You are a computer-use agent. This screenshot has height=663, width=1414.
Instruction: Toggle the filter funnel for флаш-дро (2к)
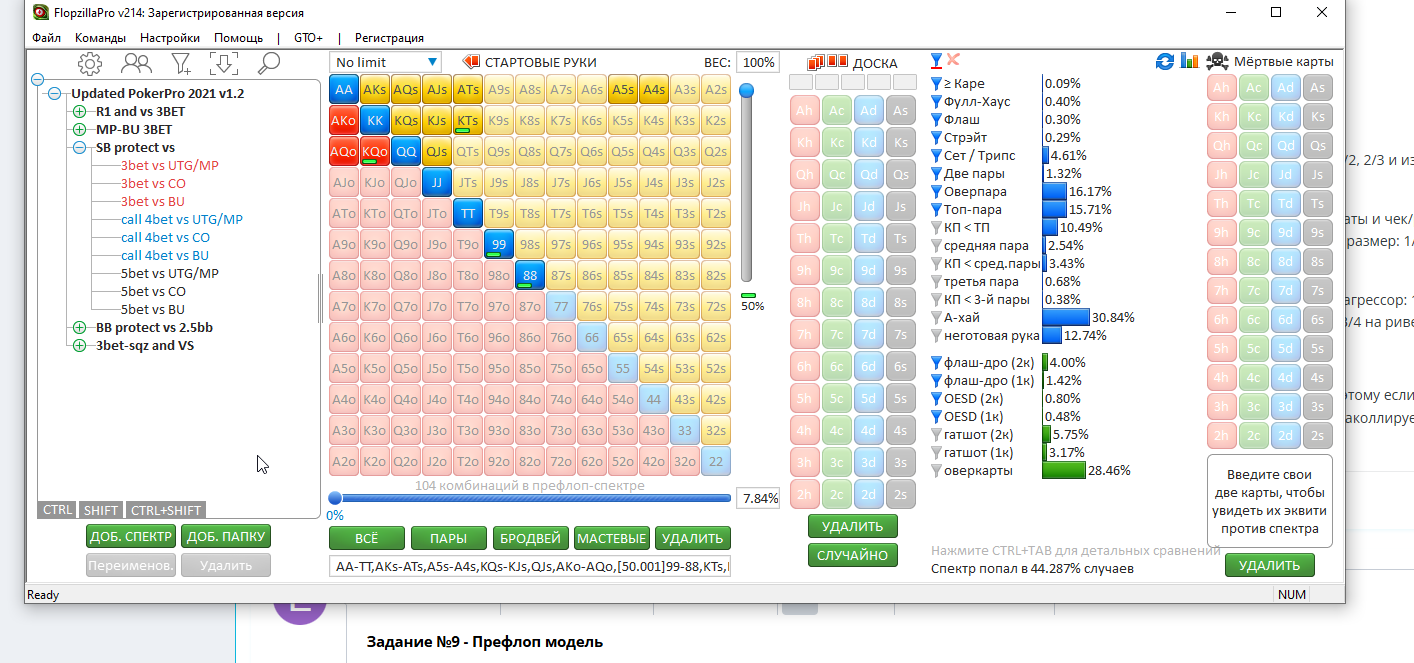point(937,363)
